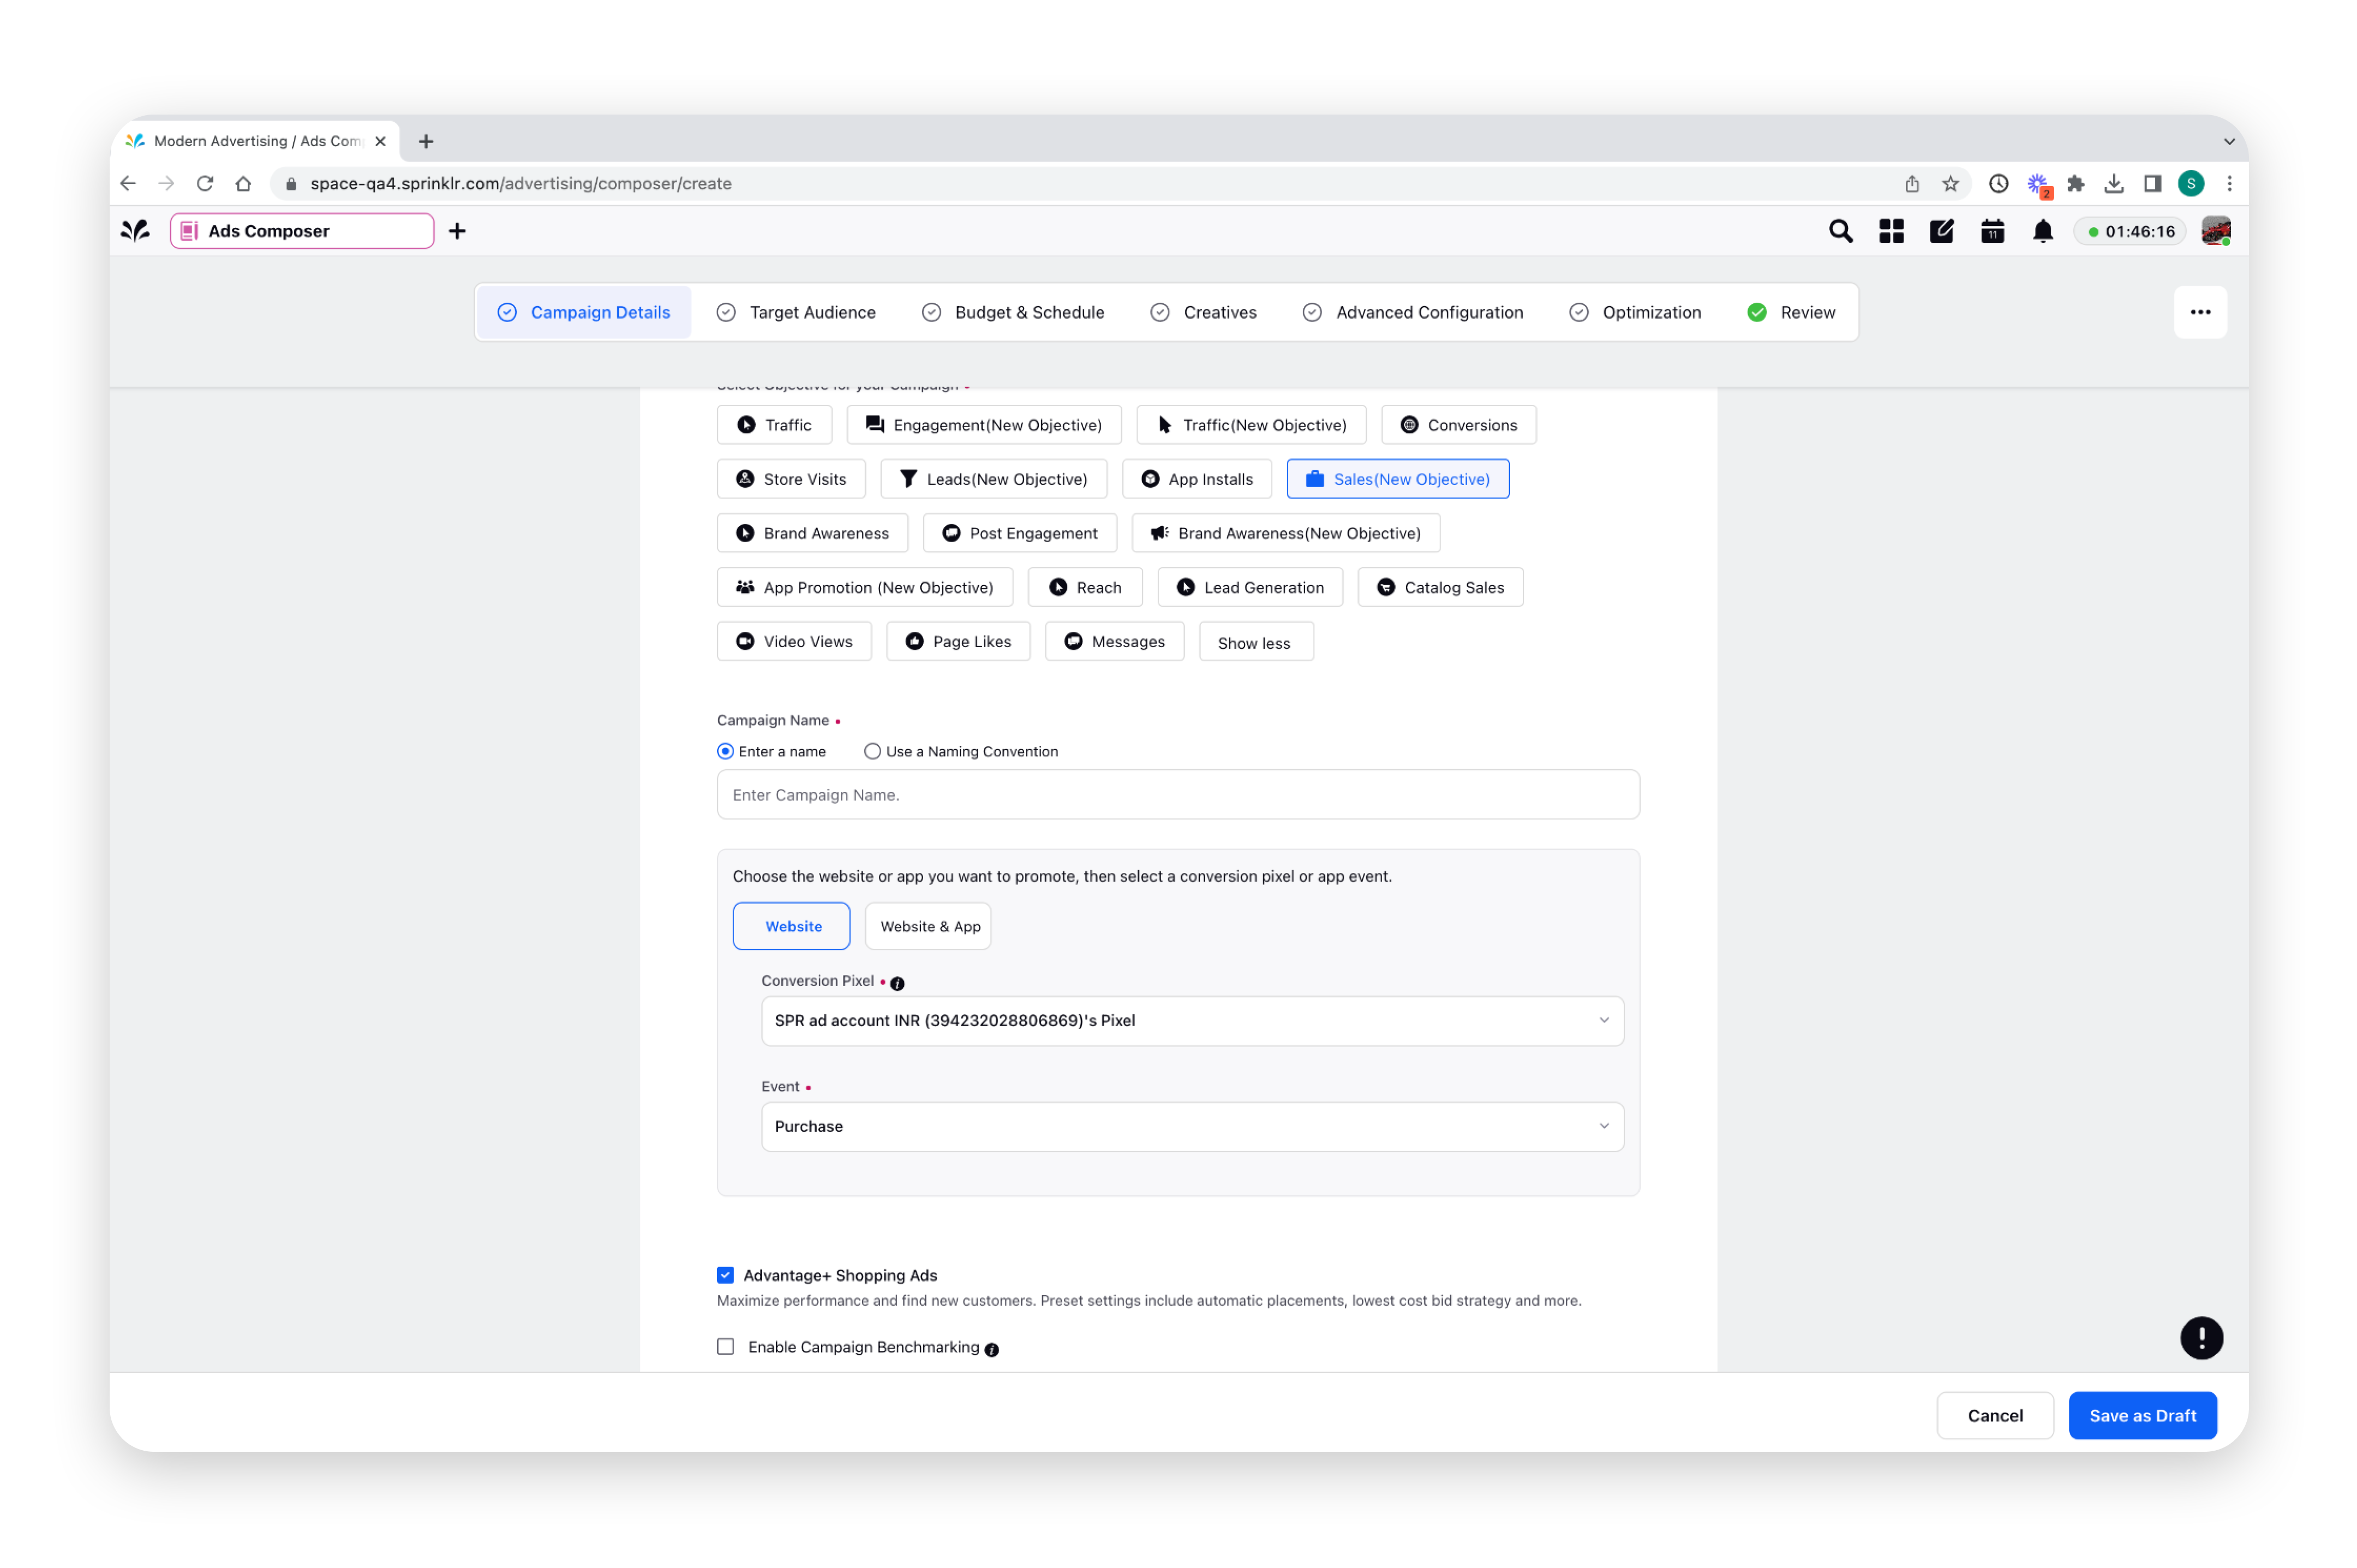Open the user profile avatar
This screenshot has height=1568, width=2357.
click(x=2216, y=230)
